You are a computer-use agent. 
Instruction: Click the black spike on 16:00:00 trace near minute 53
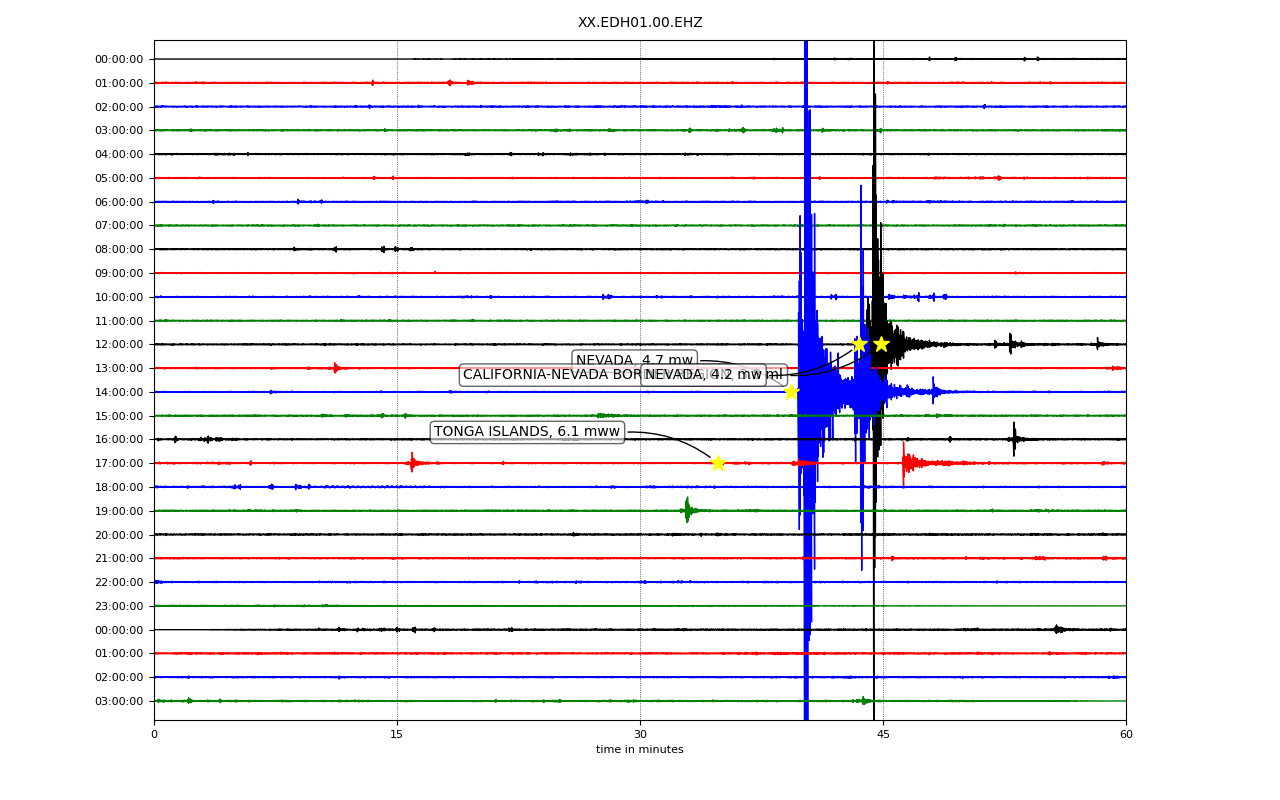[1014, 438]
